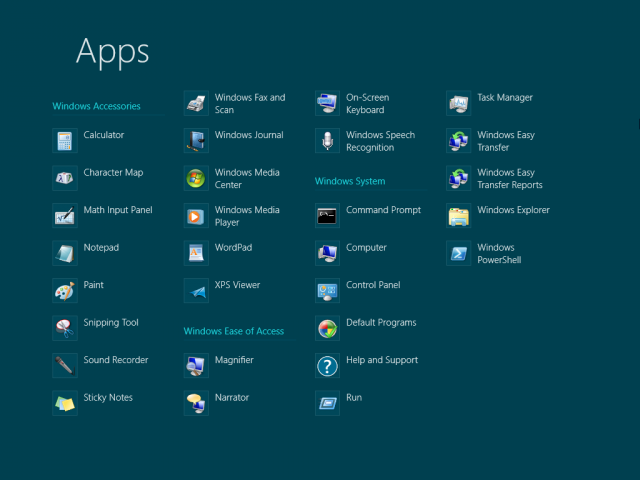Launch Sound Recorder microphone icon
640x480 pixels.
(65, 366)
